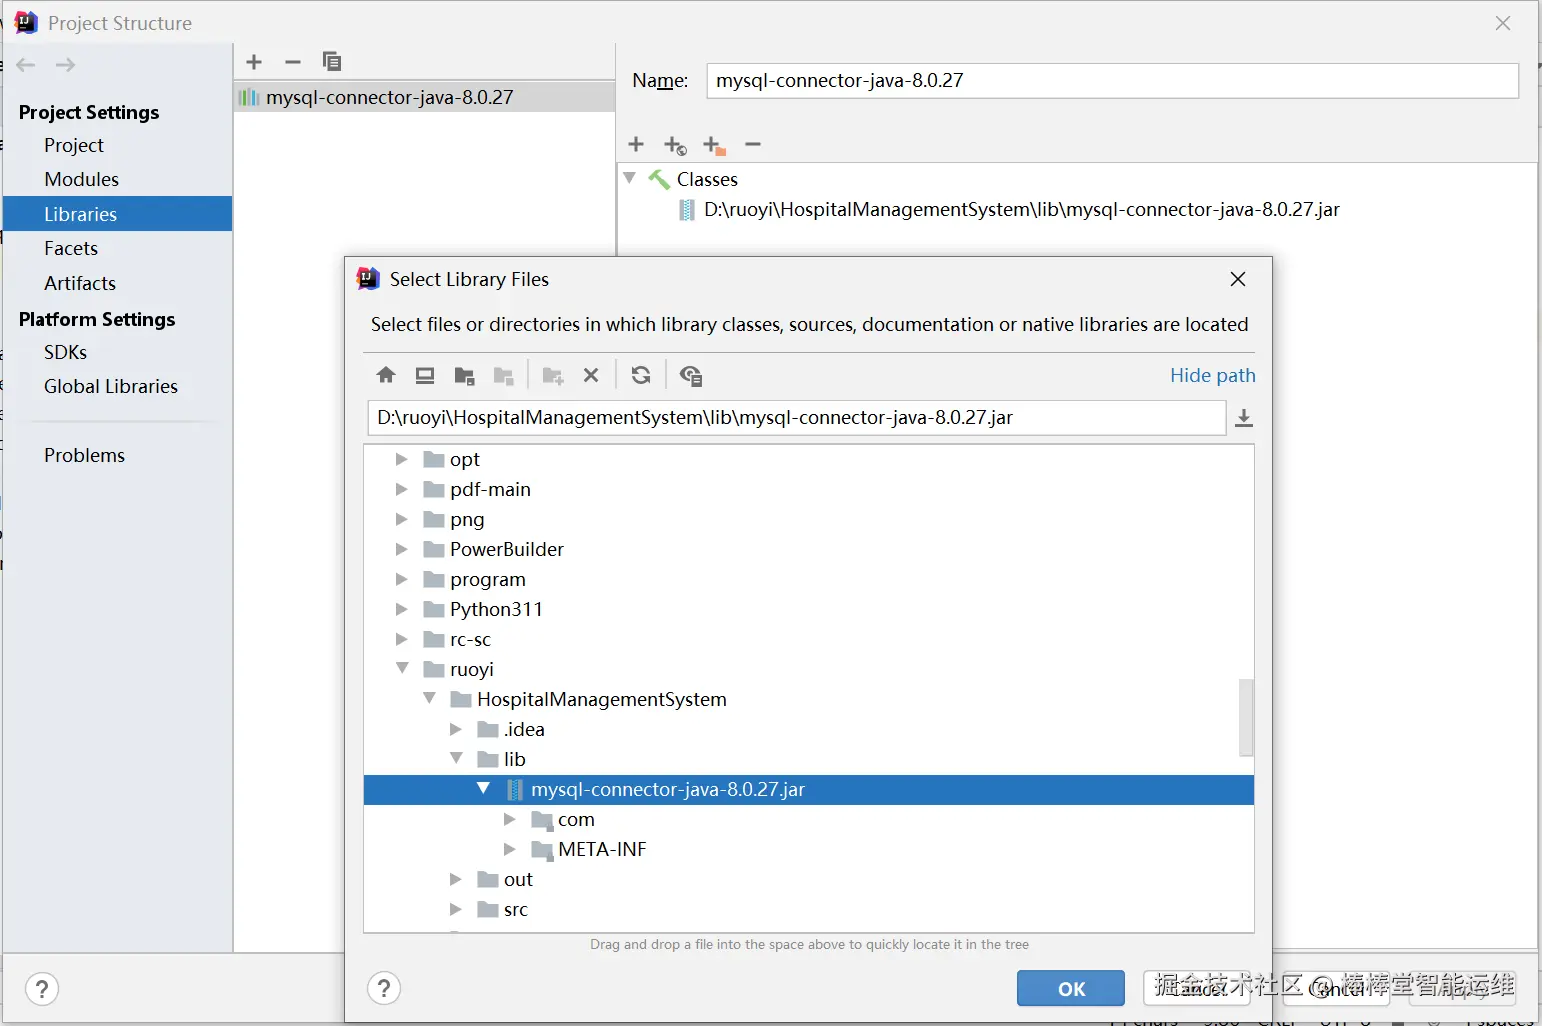Close the Select Library Files dialog
The width and height of the screenshot is (1542, 1026).
1238,279
